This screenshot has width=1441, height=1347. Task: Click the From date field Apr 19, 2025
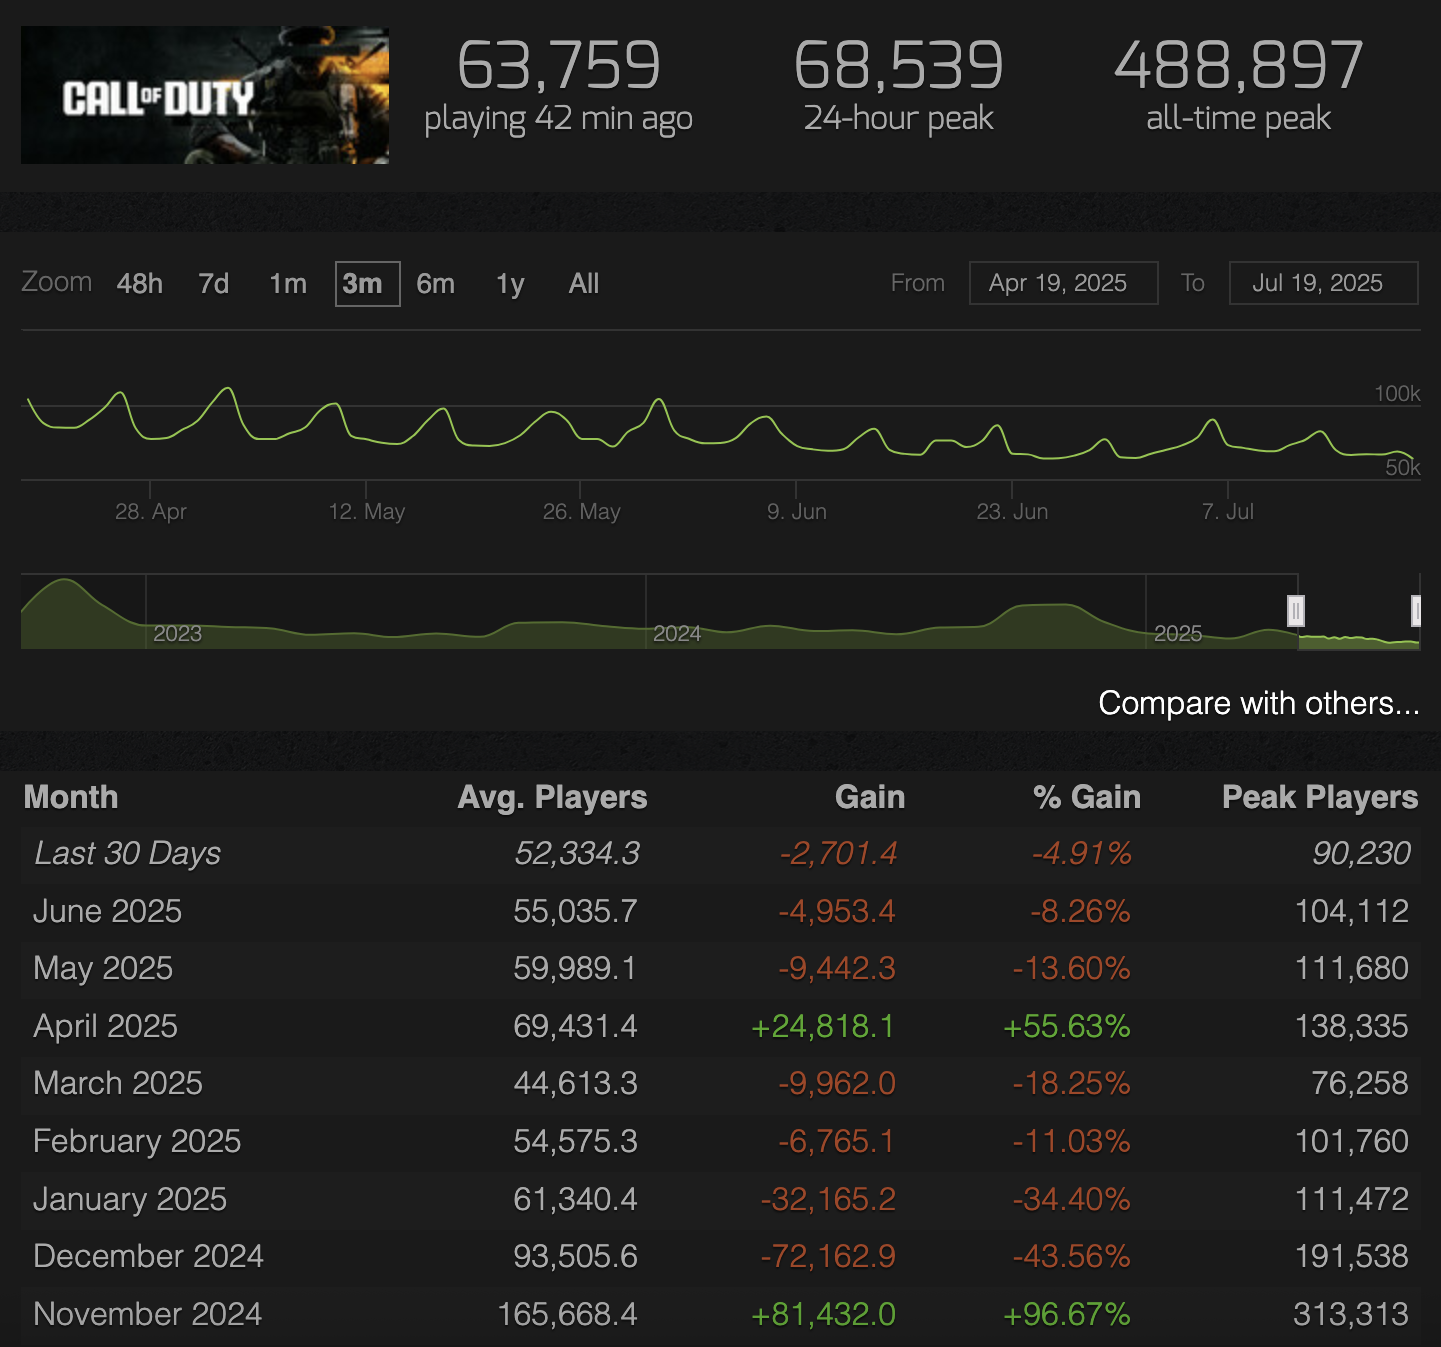click(1063, 283)
